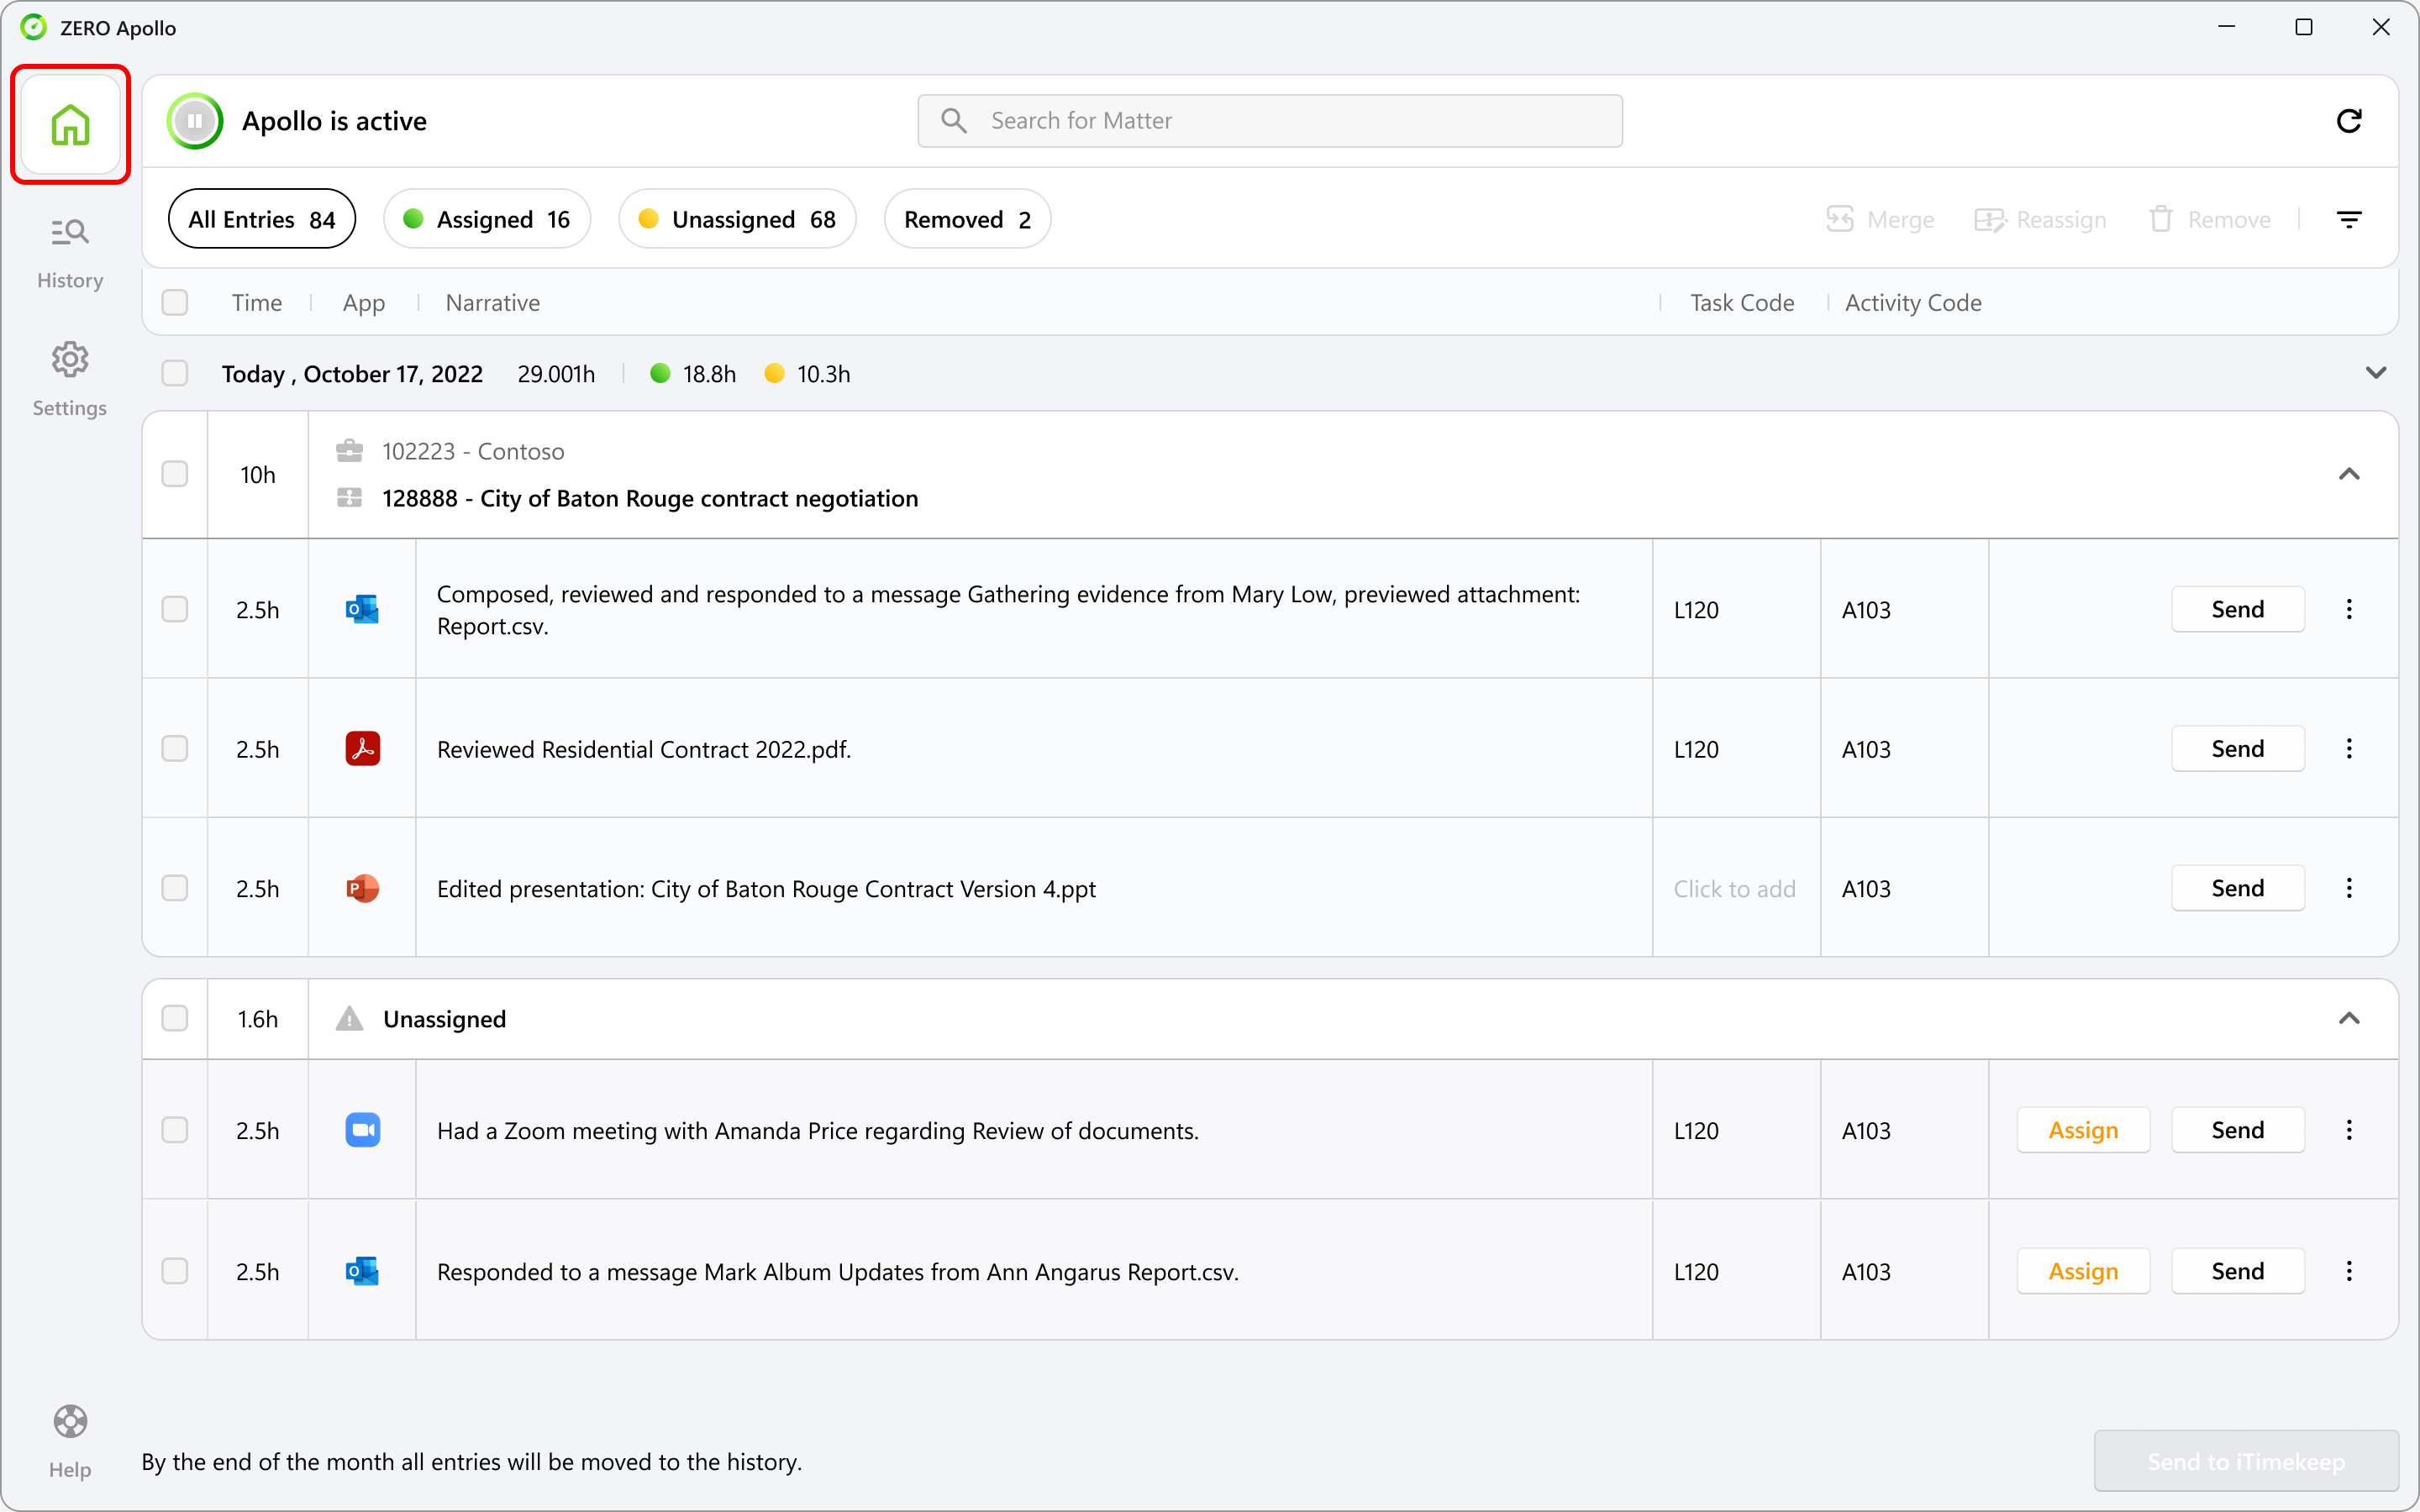The height and width of the screenshot is (1512, 2420).
Task: Click the ZERO Apollo app logo
Action: tap(34, 27)
